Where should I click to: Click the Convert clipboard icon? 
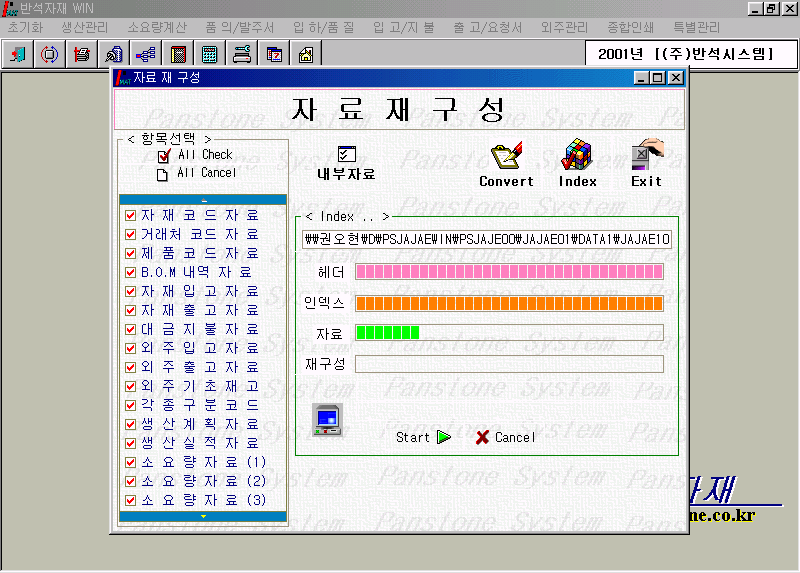pyautogui.click(x=506, y=157)
